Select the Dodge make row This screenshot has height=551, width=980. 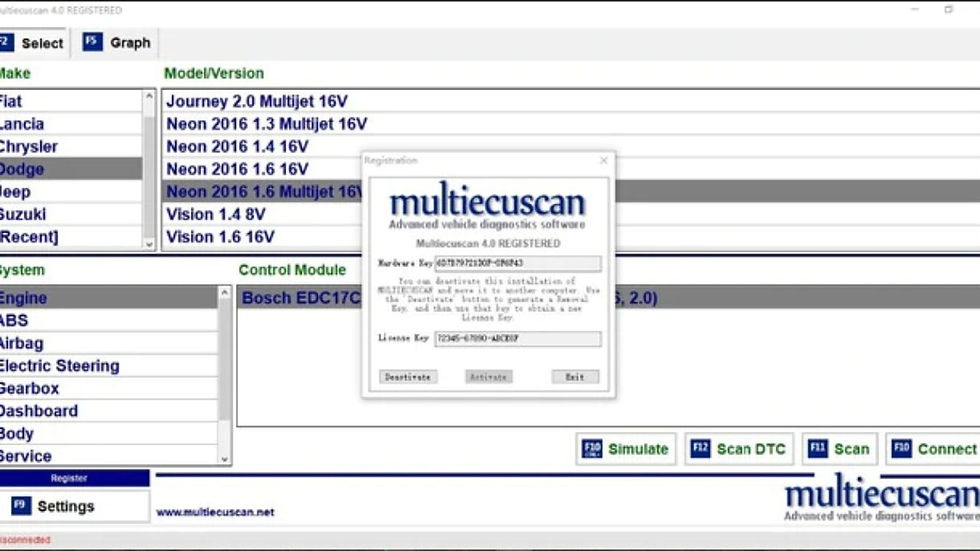click(x=71, y=169)
